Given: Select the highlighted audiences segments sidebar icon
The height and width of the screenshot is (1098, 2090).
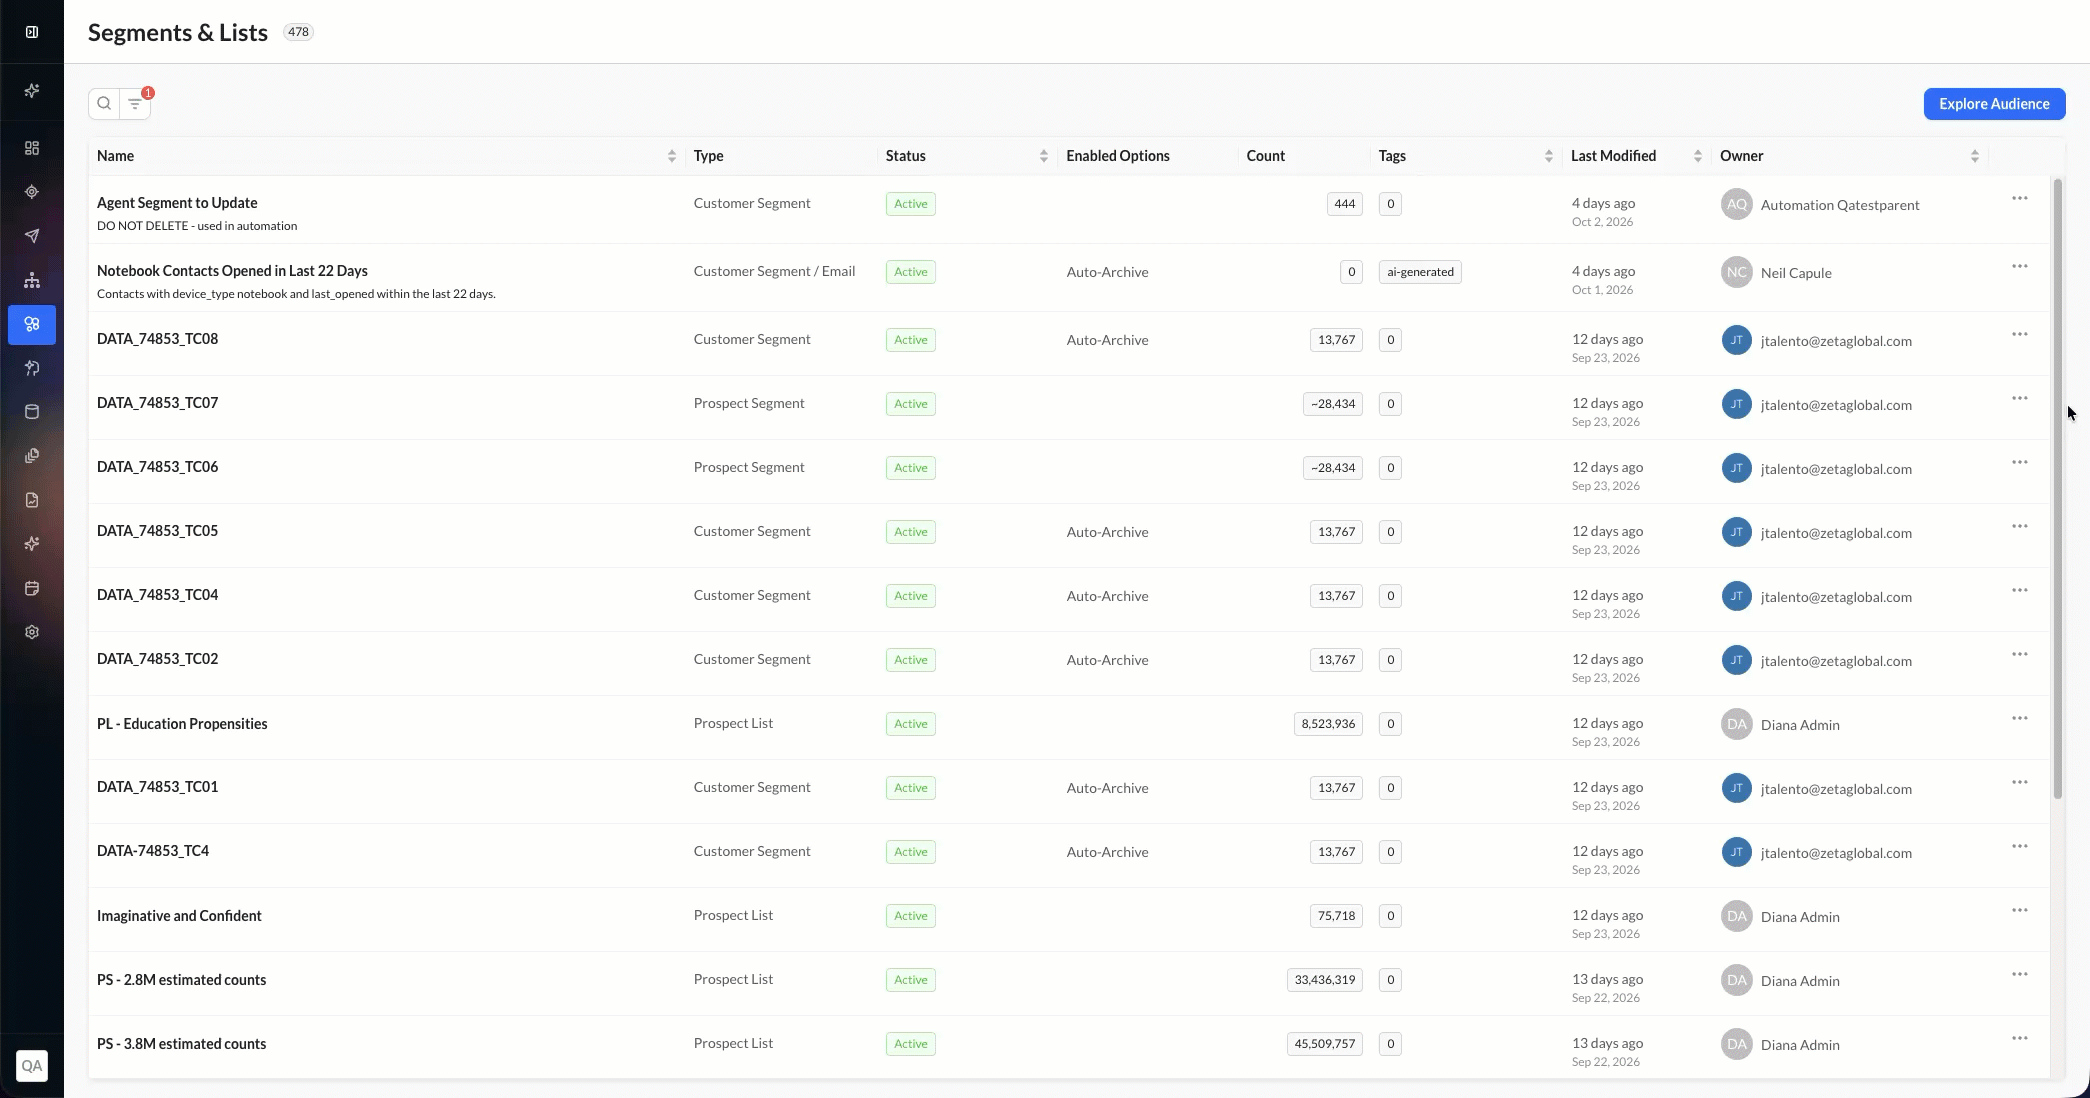Looking at the screenshot, I should [x=32, y=324].
